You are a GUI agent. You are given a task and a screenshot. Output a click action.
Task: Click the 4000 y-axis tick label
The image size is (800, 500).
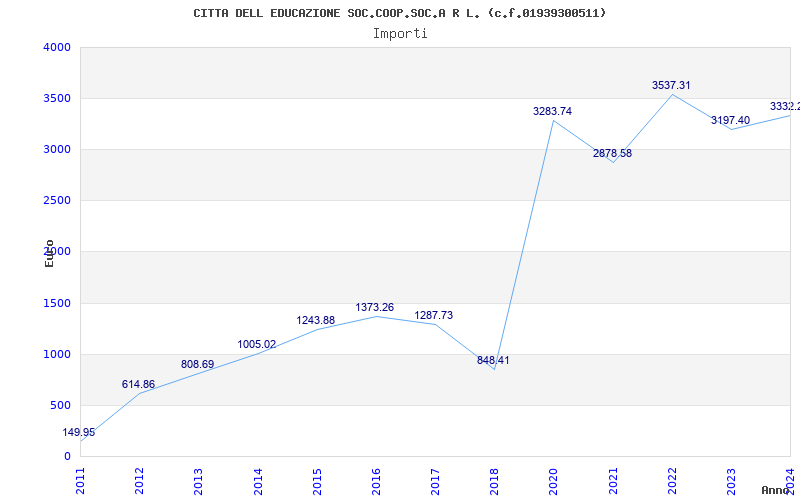click(x=57, y=47)
